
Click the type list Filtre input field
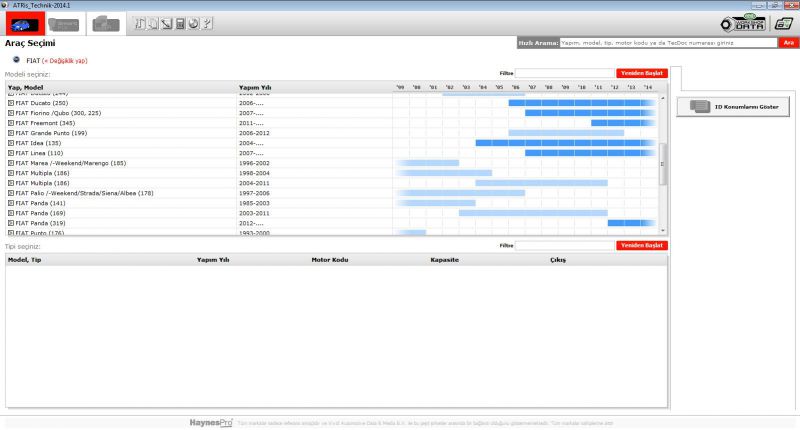pyautogui.click(x=565, y=245)
